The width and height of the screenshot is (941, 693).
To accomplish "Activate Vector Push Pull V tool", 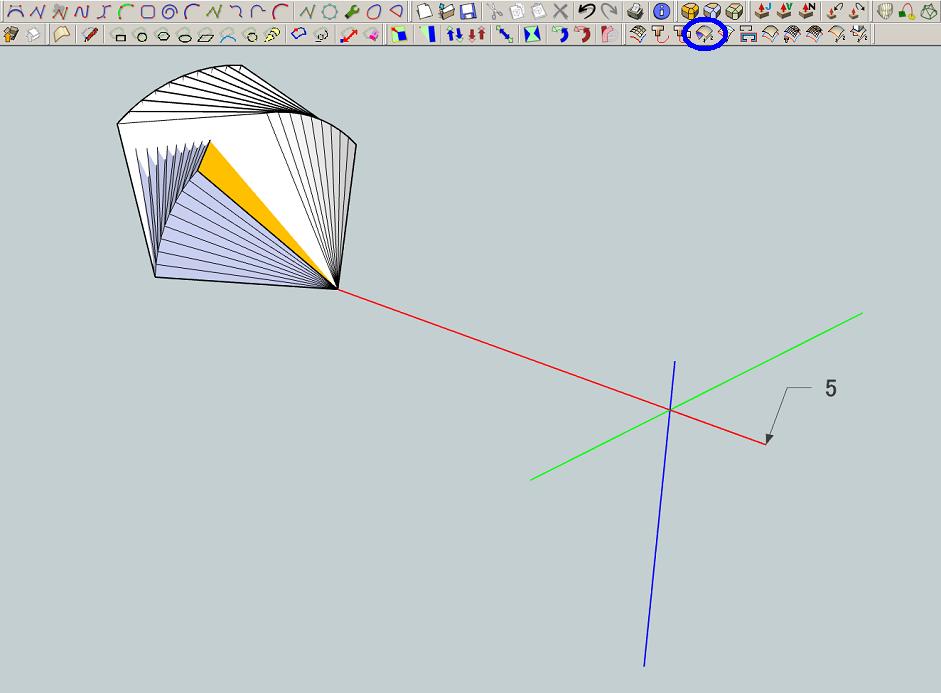I will point(784,11).
